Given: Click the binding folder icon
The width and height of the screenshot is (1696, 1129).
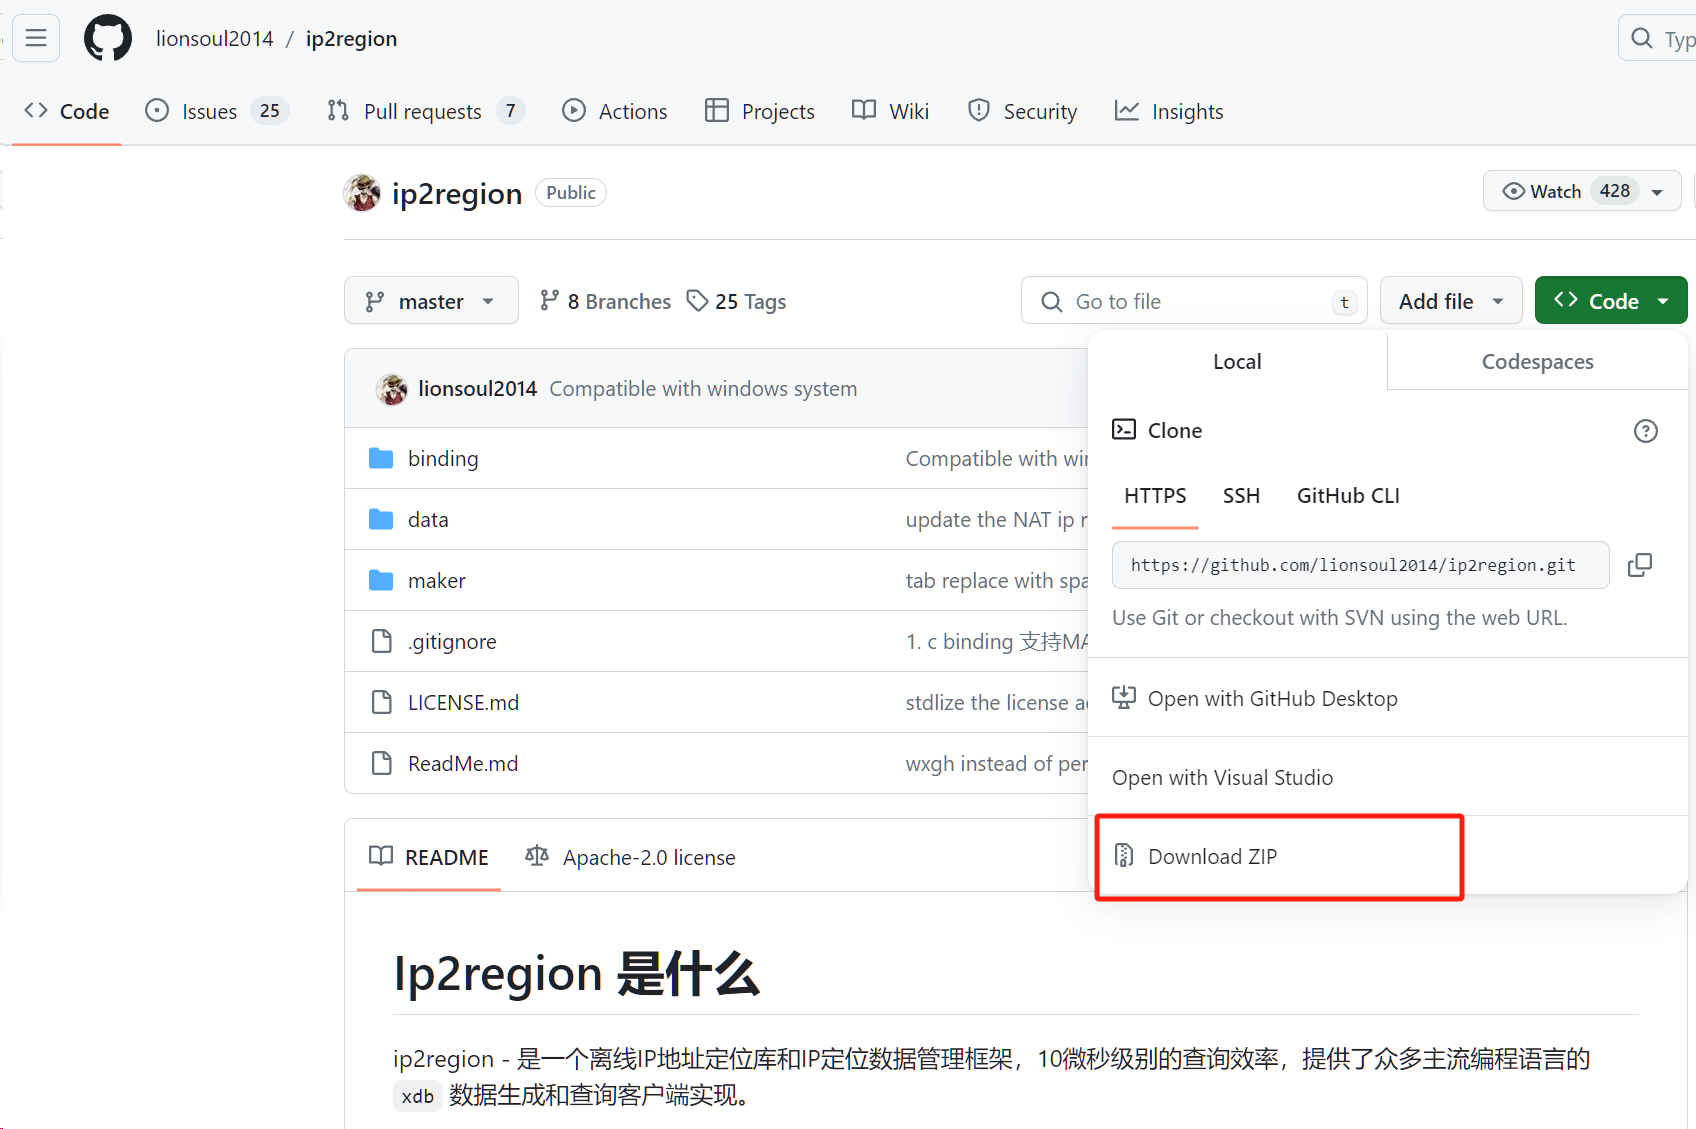Looking at the screenshot, I should 381,459.
